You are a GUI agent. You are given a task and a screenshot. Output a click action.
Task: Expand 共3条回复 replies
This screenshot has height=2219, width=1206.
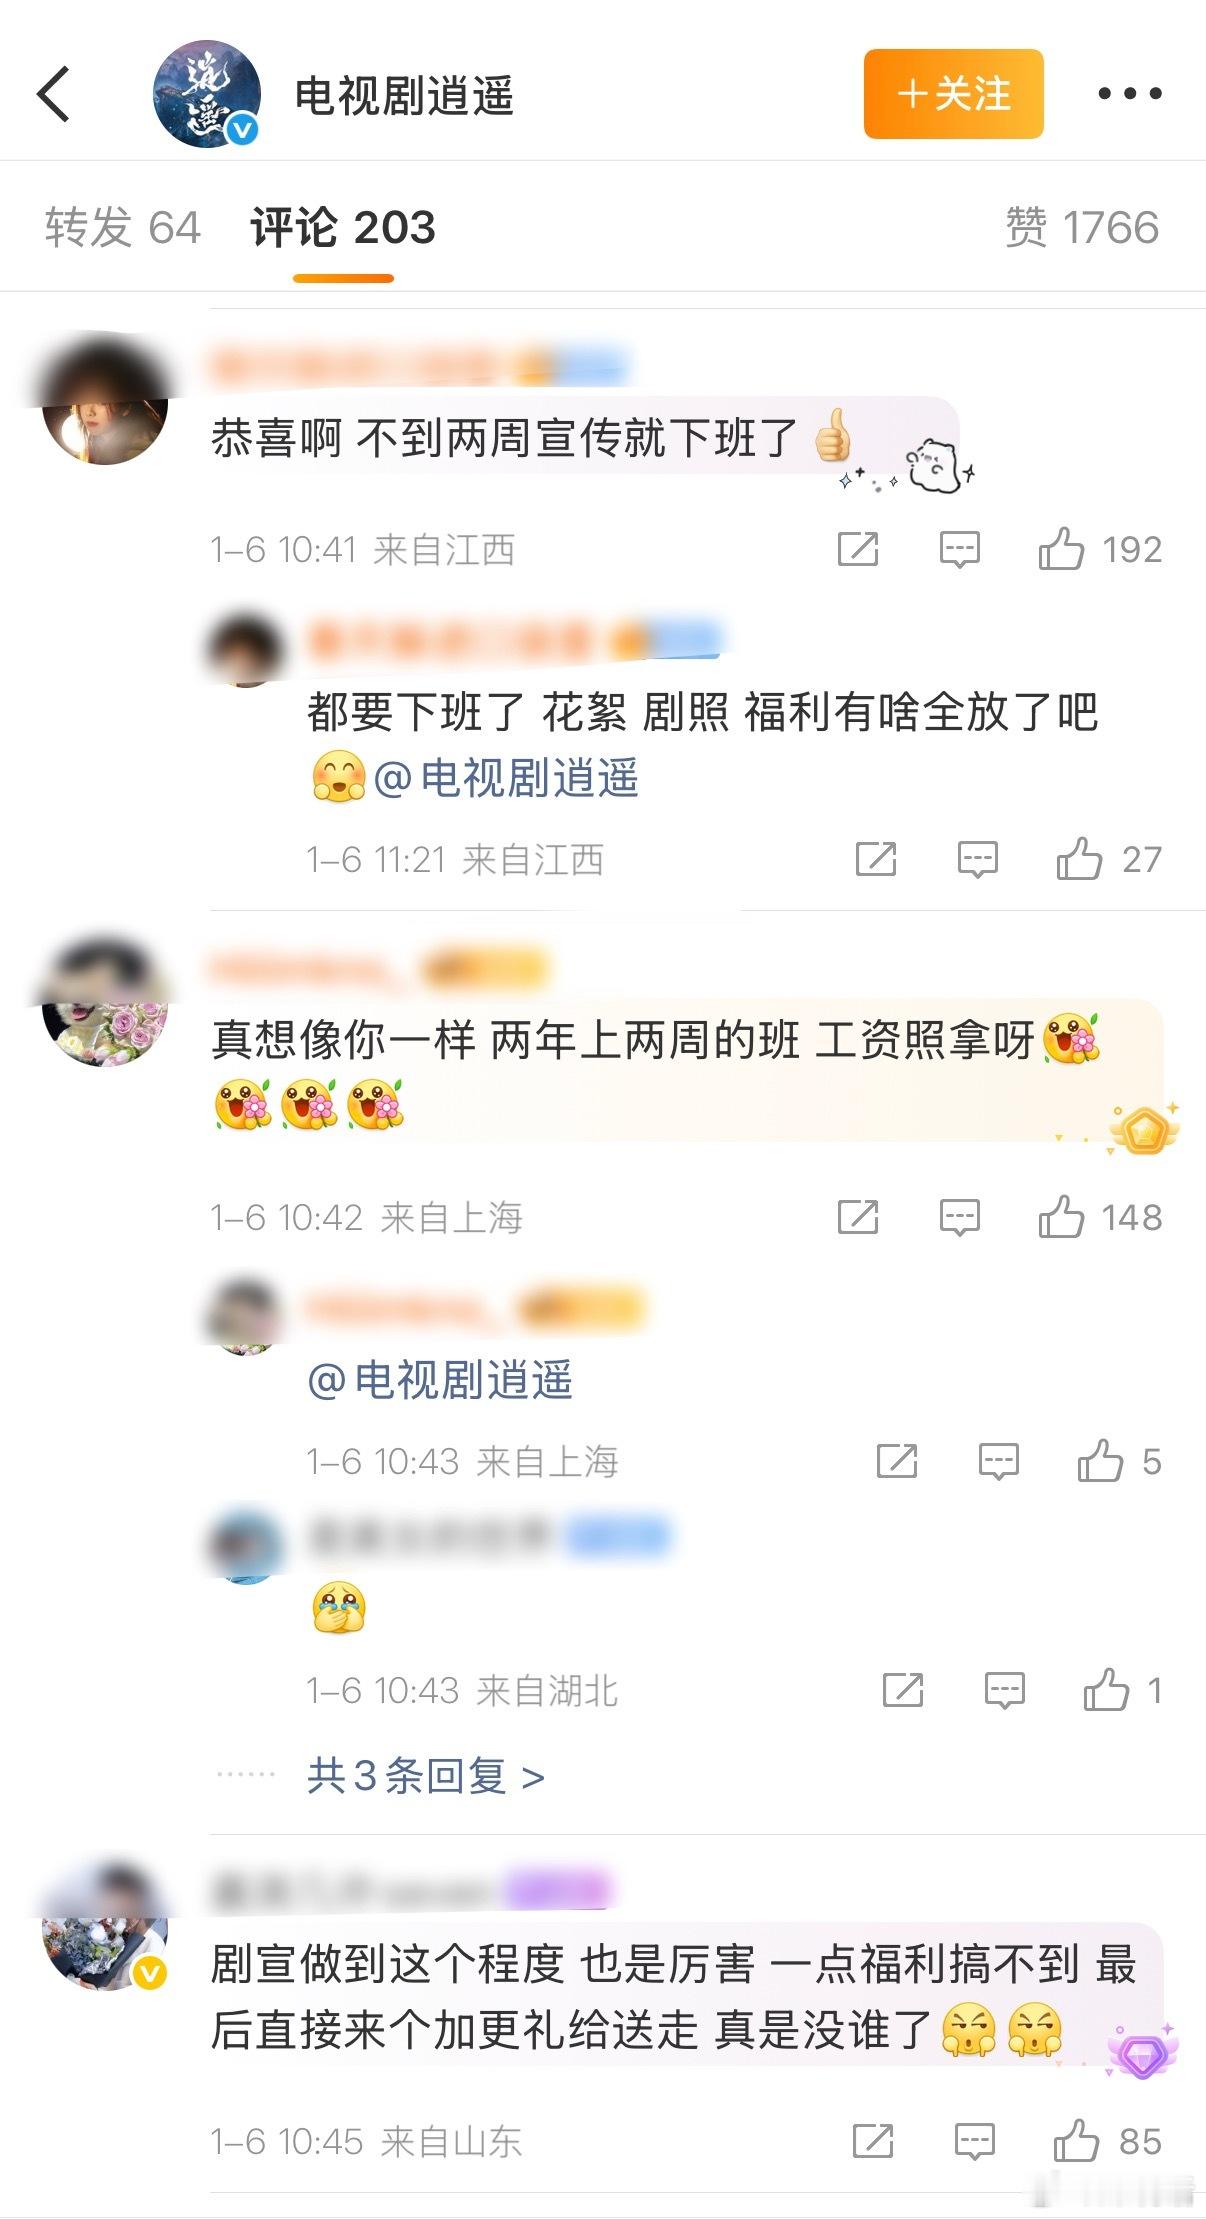point(426,1776)
